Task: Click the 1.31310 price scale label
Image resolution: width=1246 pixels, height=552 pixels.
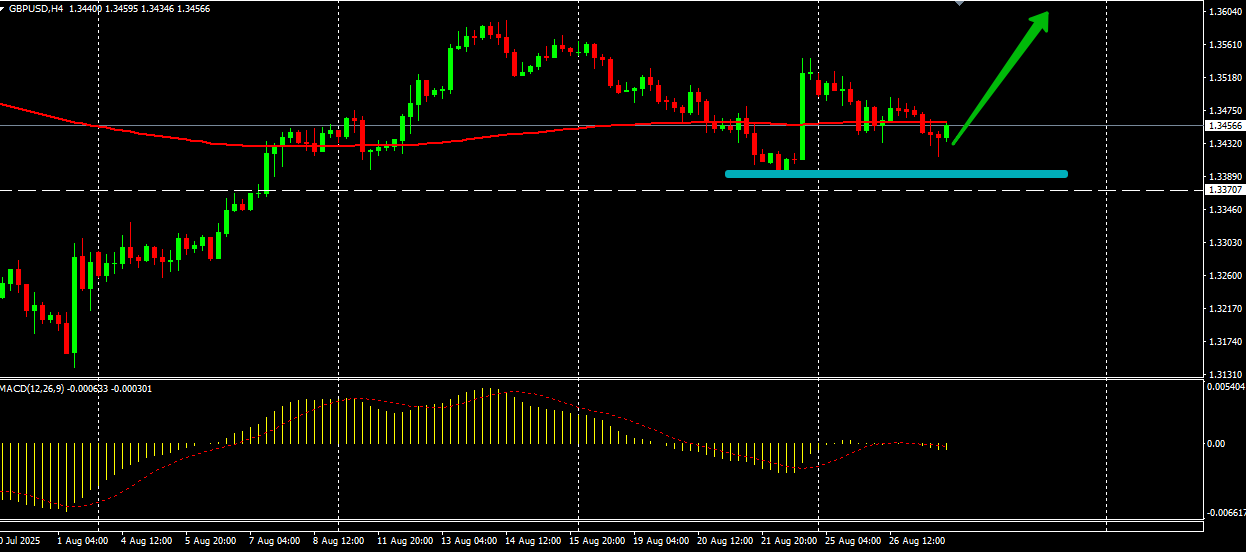Action: [1224, 375]
